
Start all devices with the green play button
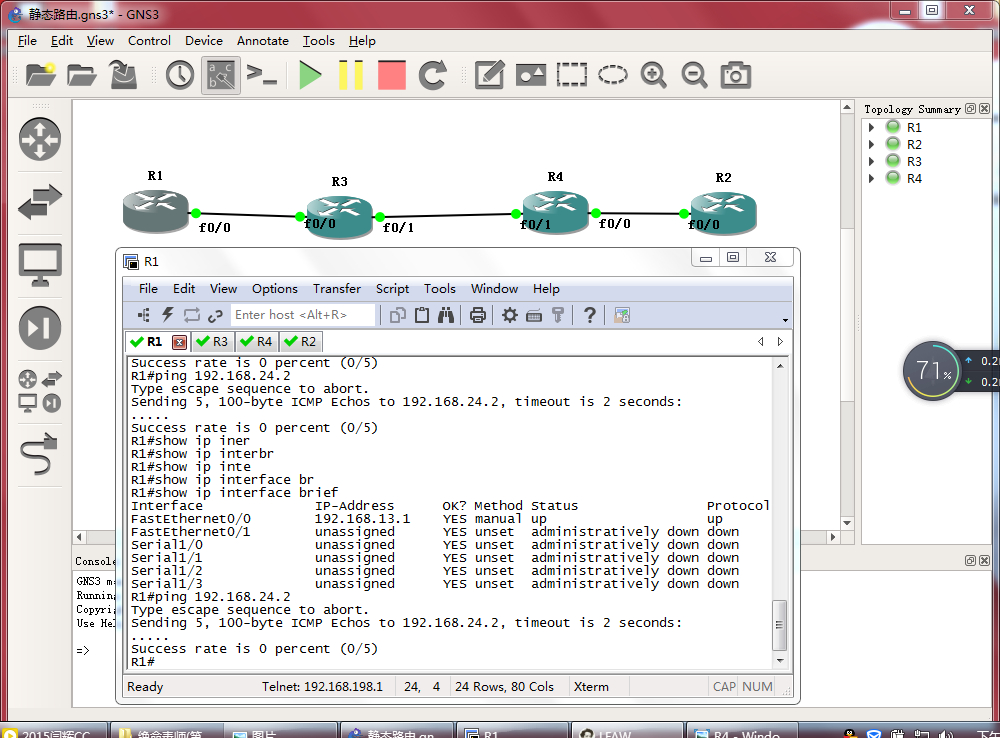[x=310, y=75]
